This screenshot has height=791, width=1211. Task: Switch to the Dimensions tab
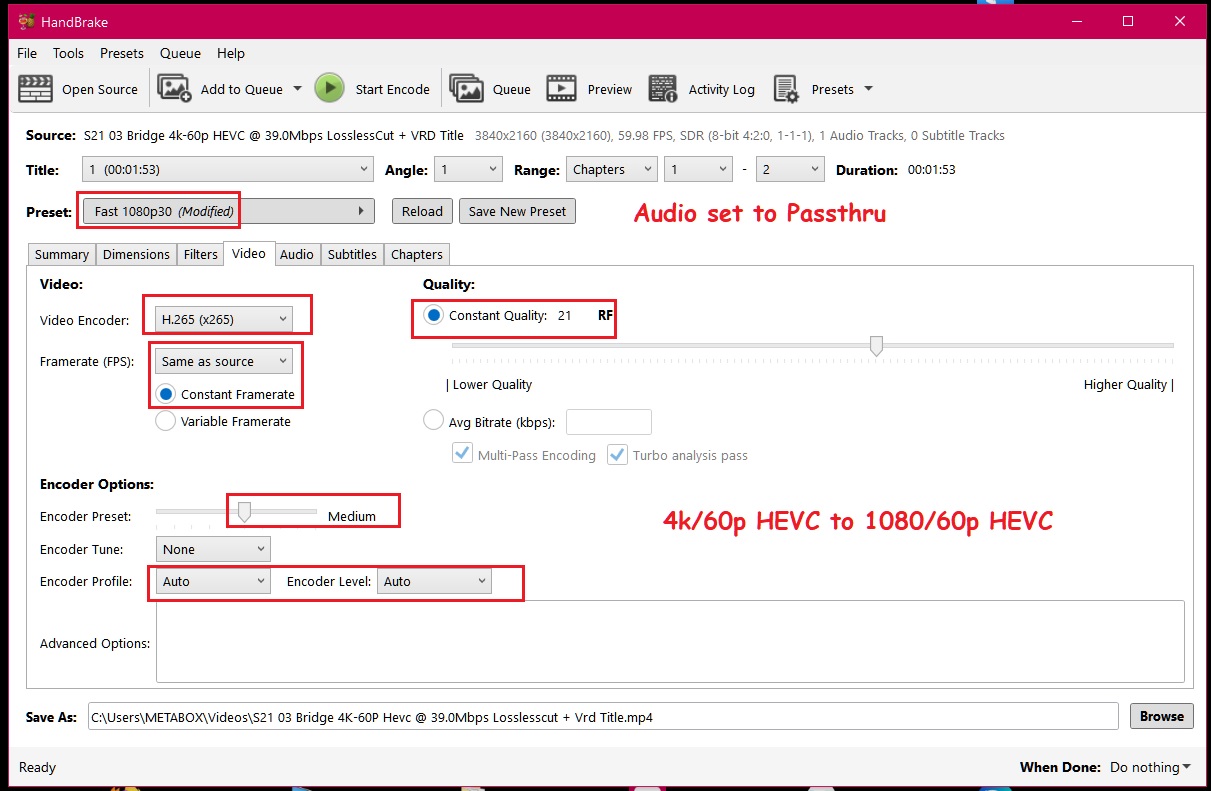coord(136,254)
